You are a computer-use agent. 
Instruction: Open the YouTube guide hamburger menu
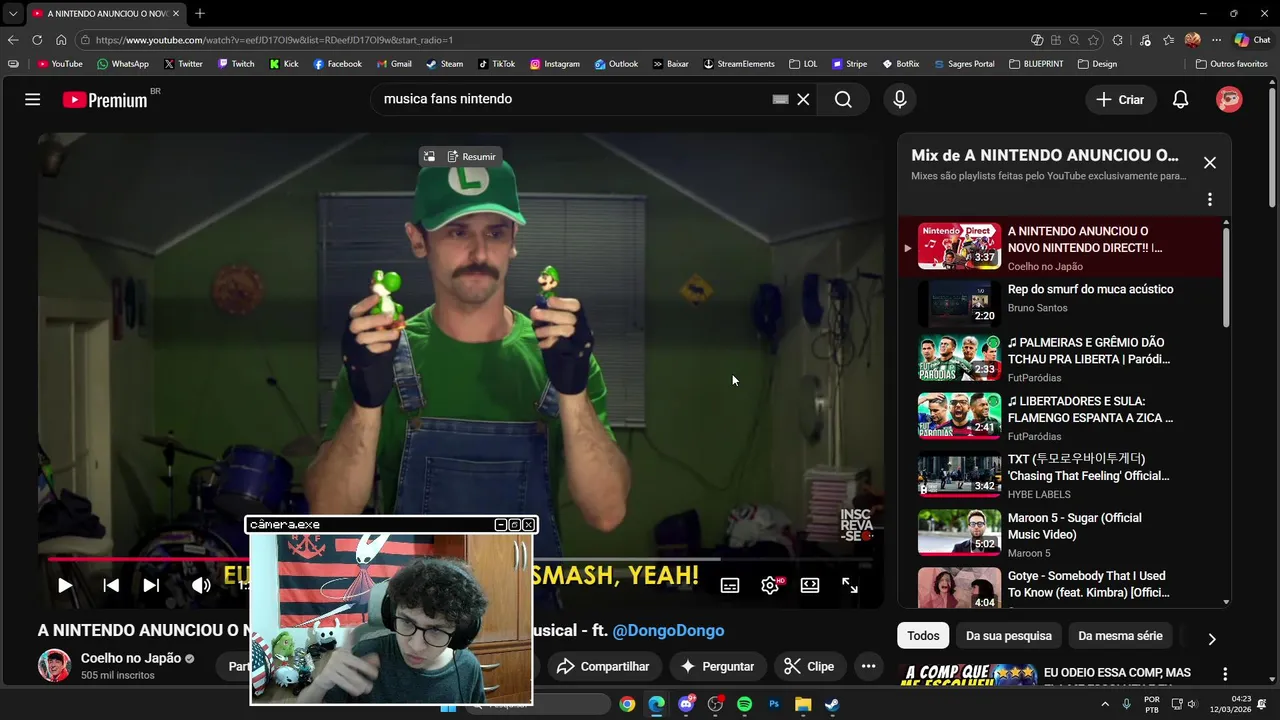point(33,99)
